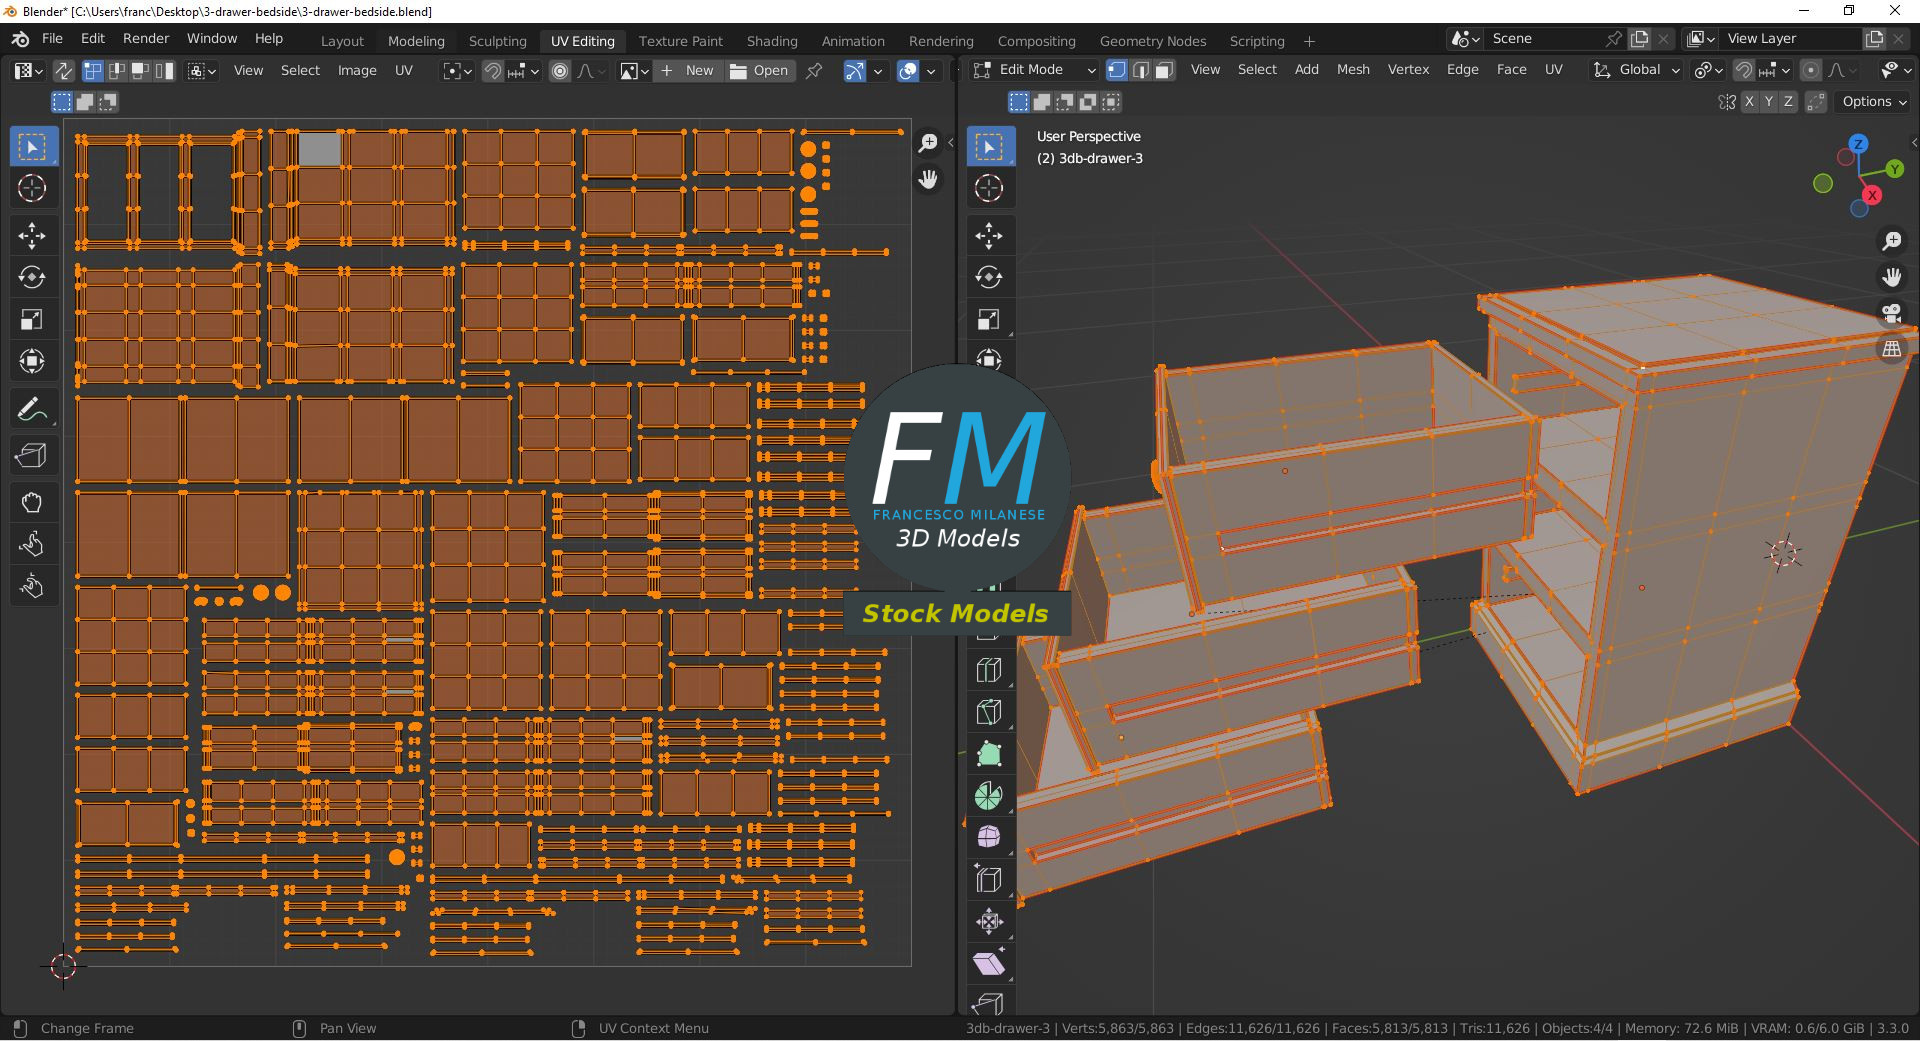Toggle proportional editing in UV editor
Screen dimensions: 1920x1041
click(560, 71)
